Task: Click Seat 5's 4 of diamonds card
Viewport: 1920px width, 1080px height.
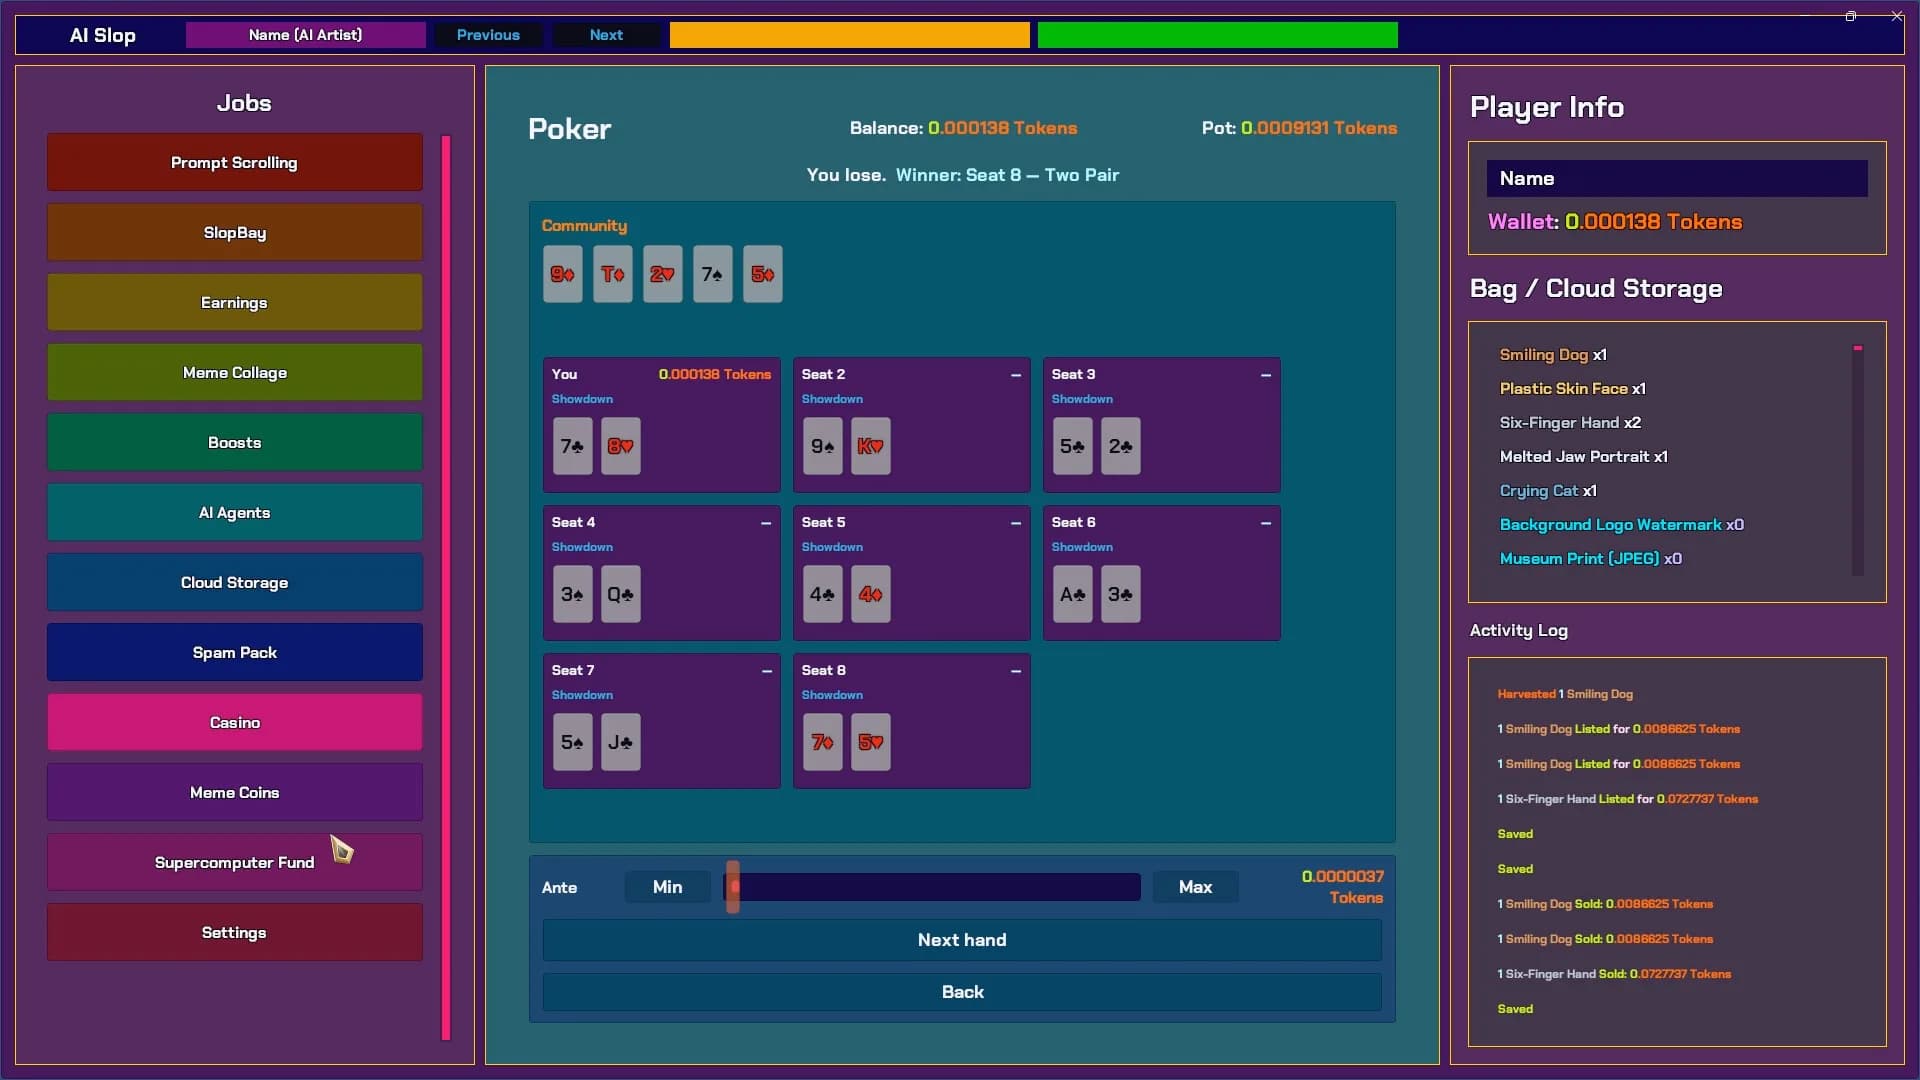Action: pyautogui.click(x=871, y=594)
